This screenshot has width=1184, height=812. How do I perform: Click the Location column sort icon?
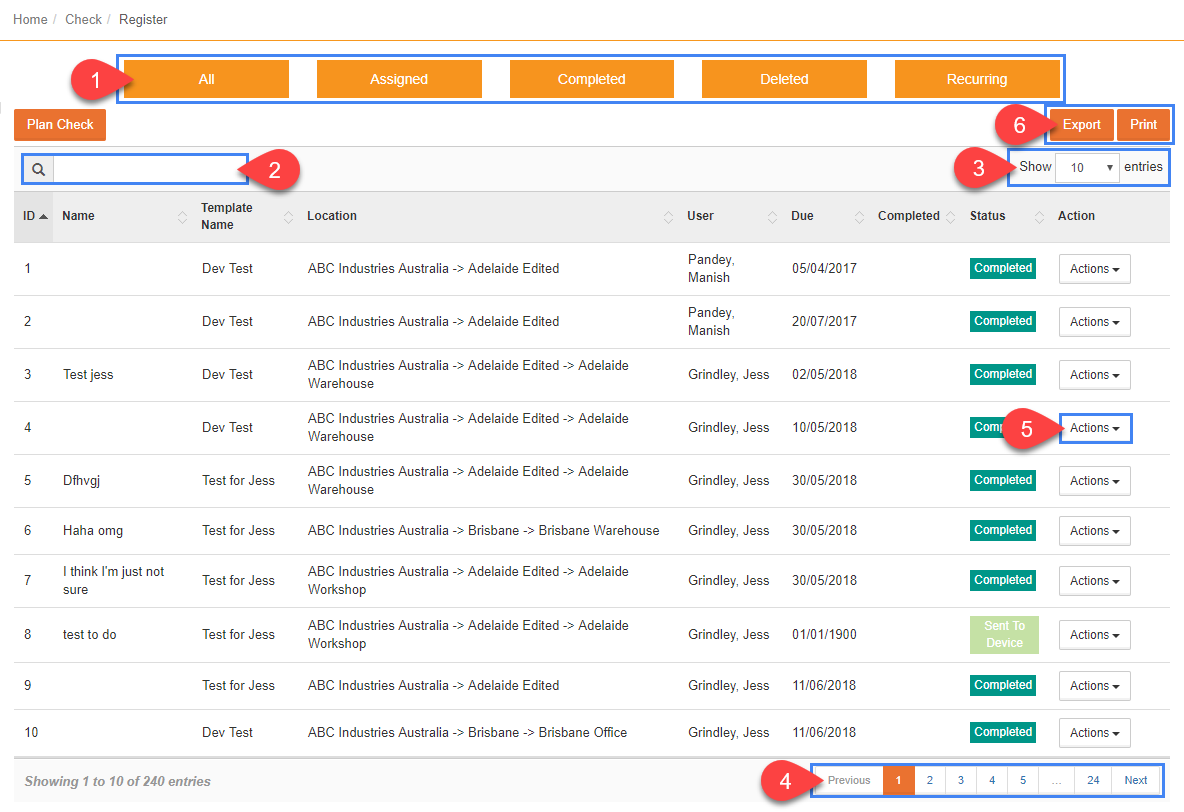[x=667, y=216]
